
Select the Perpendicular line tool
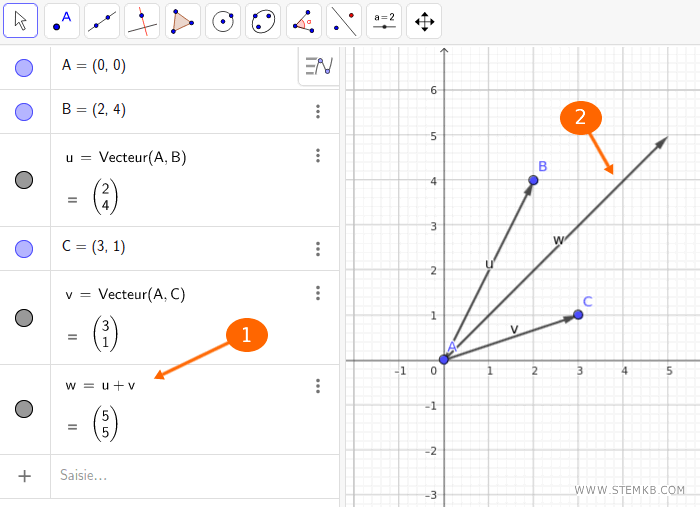click(143, 21)
